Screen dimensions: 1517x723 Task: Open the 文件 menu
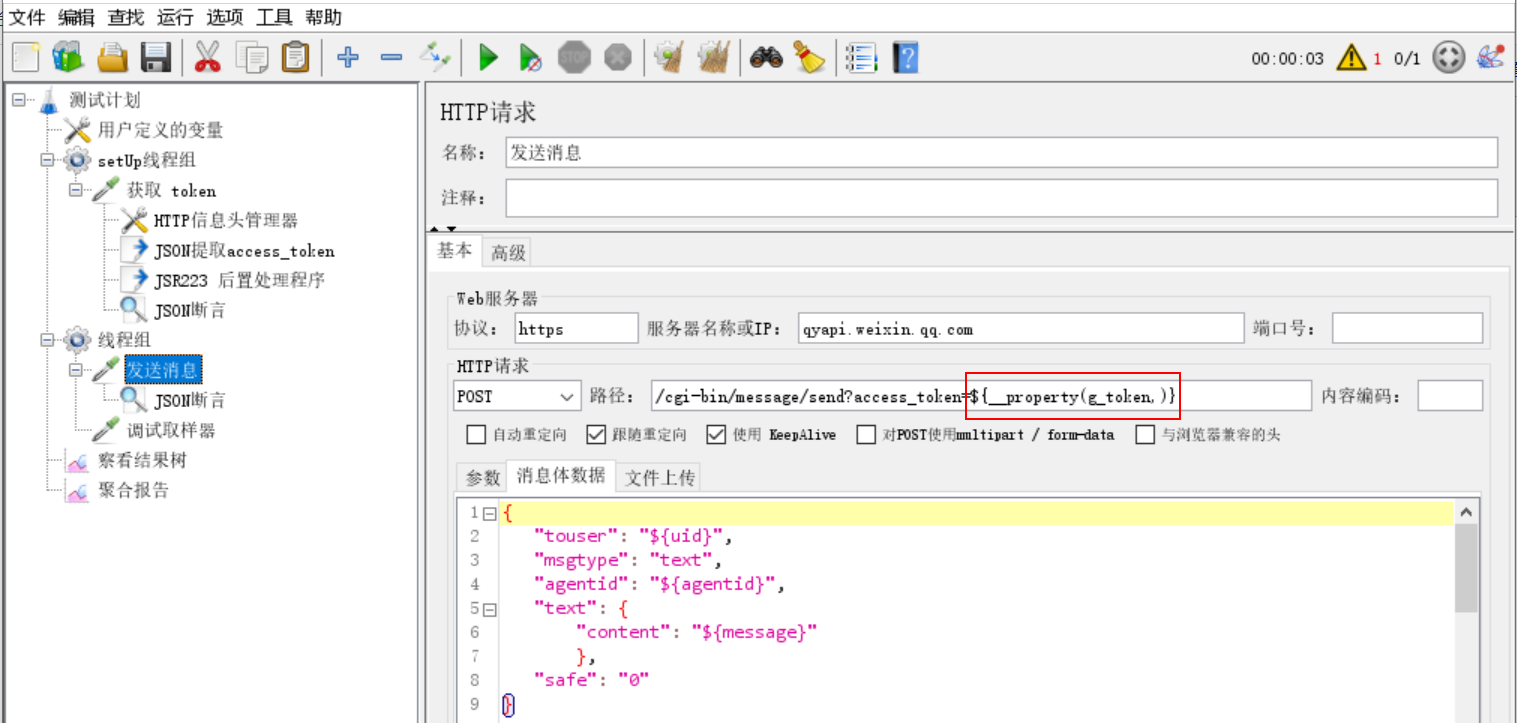pyautogui.click(x=27, y=17)
